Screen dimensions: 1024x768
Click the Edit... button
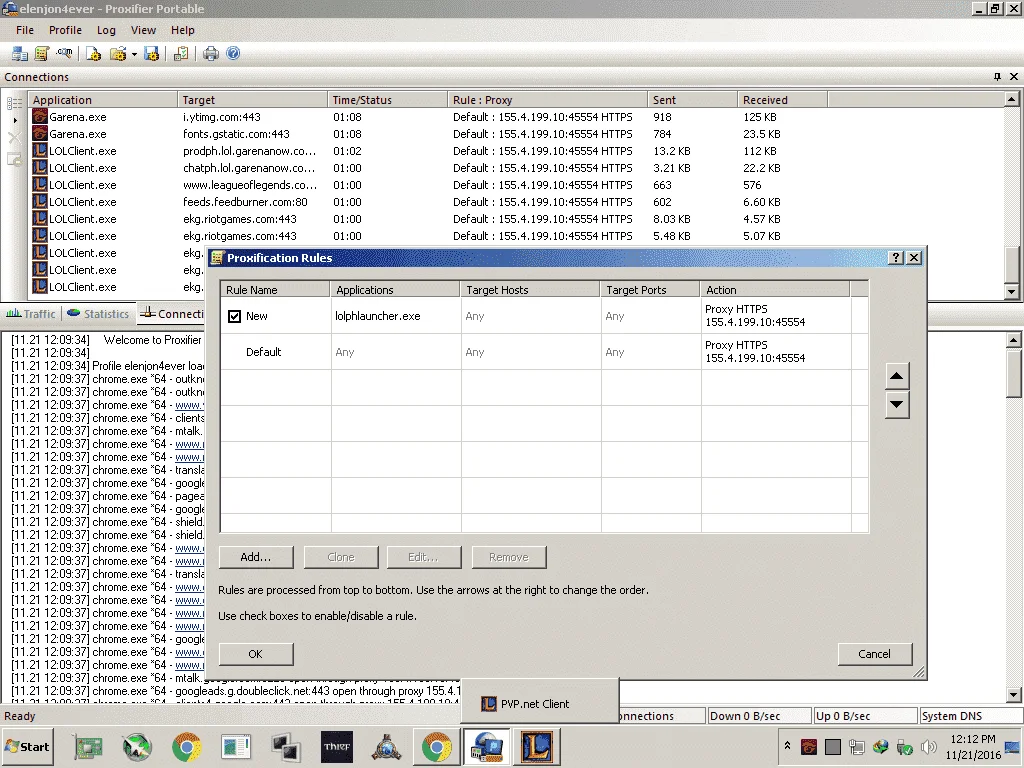(423, 557)
